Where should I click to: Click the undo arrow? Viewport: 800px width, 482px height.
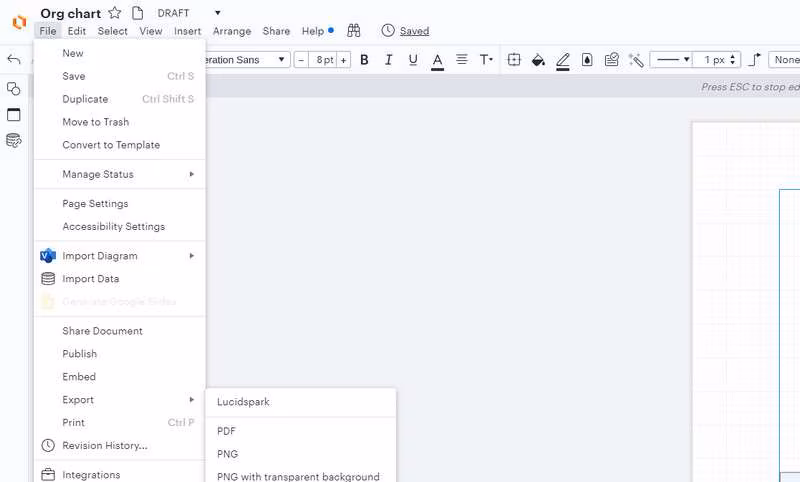pyautogui.click(x=14, y=60)
